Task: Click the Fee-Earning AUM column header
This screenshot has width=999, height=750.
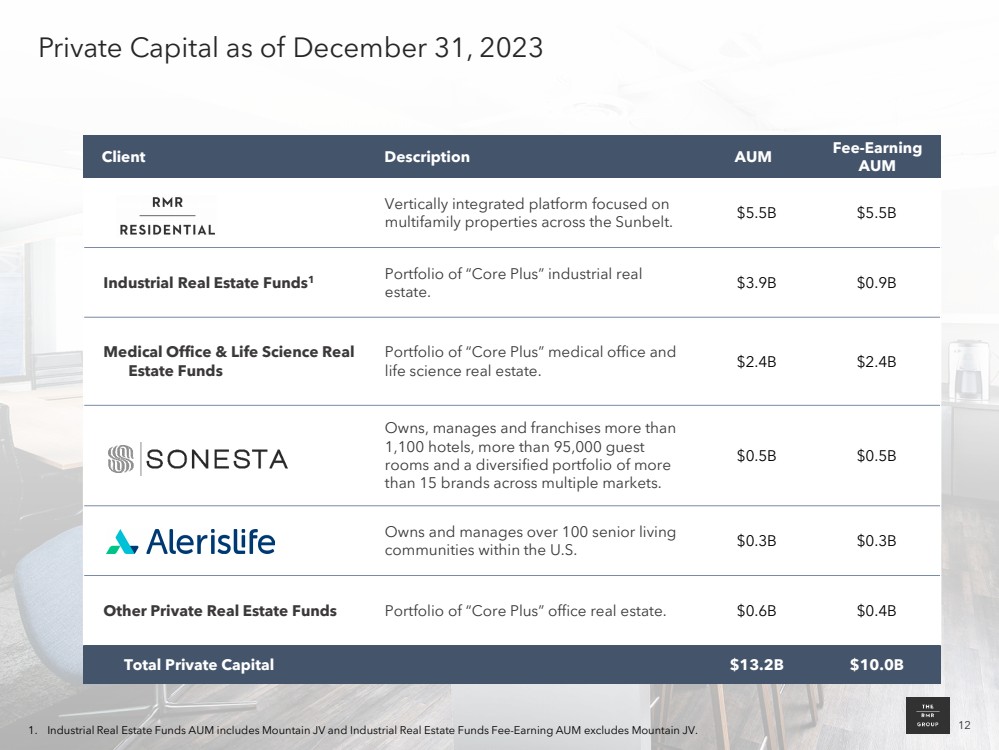Action: [876, 157]
